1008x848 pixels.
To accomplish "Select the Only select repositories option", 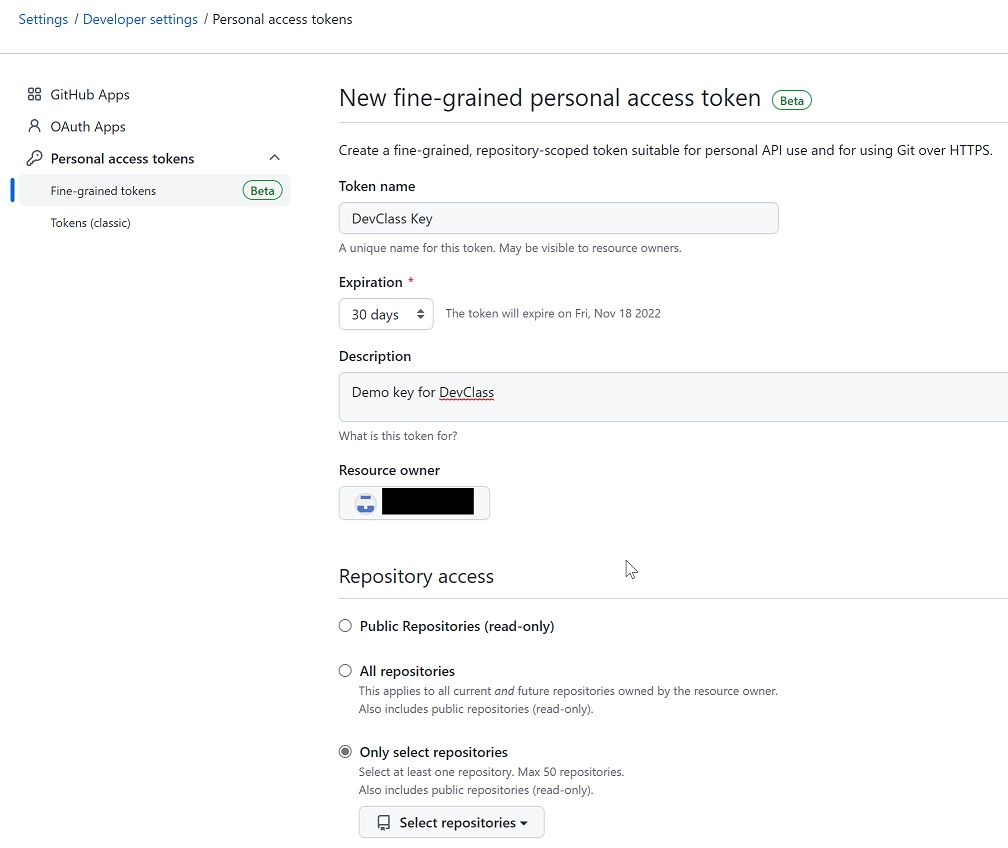I will pos(345,751).
